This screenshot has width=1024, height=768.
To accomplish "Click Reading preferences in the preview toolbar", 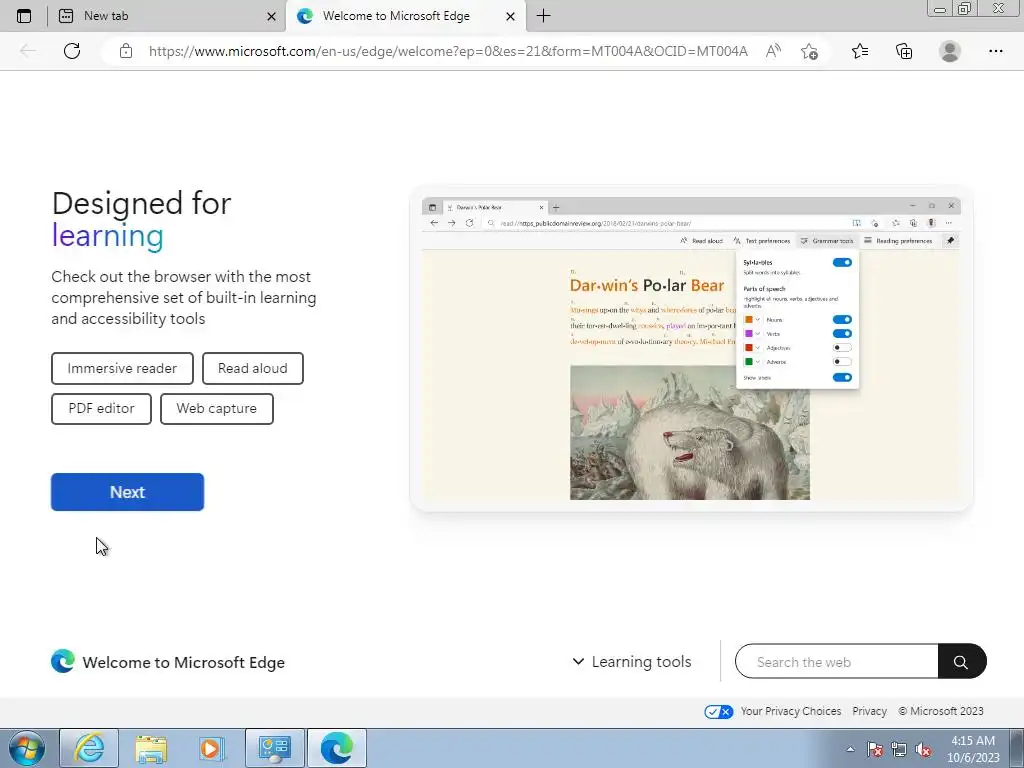I will (898, 241).
